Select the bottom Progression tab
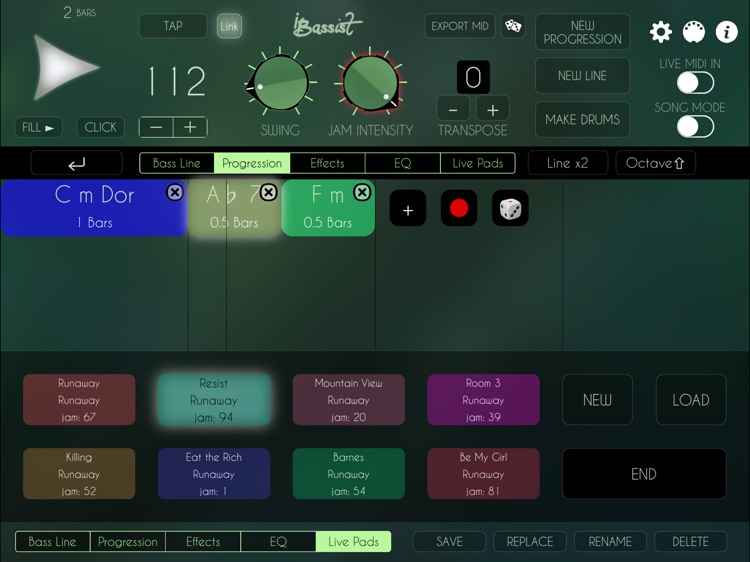The image size is (750, 562). [128, 541]
